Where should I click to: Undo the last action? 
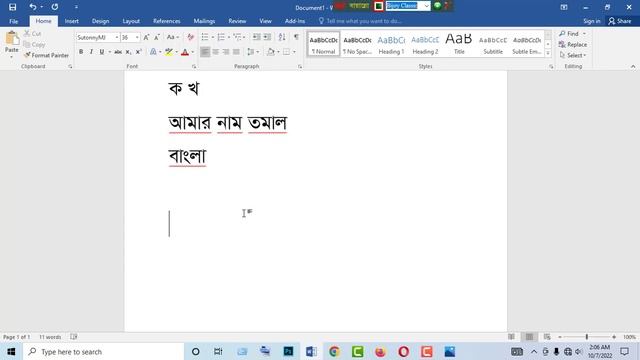[x=33, y=7]
